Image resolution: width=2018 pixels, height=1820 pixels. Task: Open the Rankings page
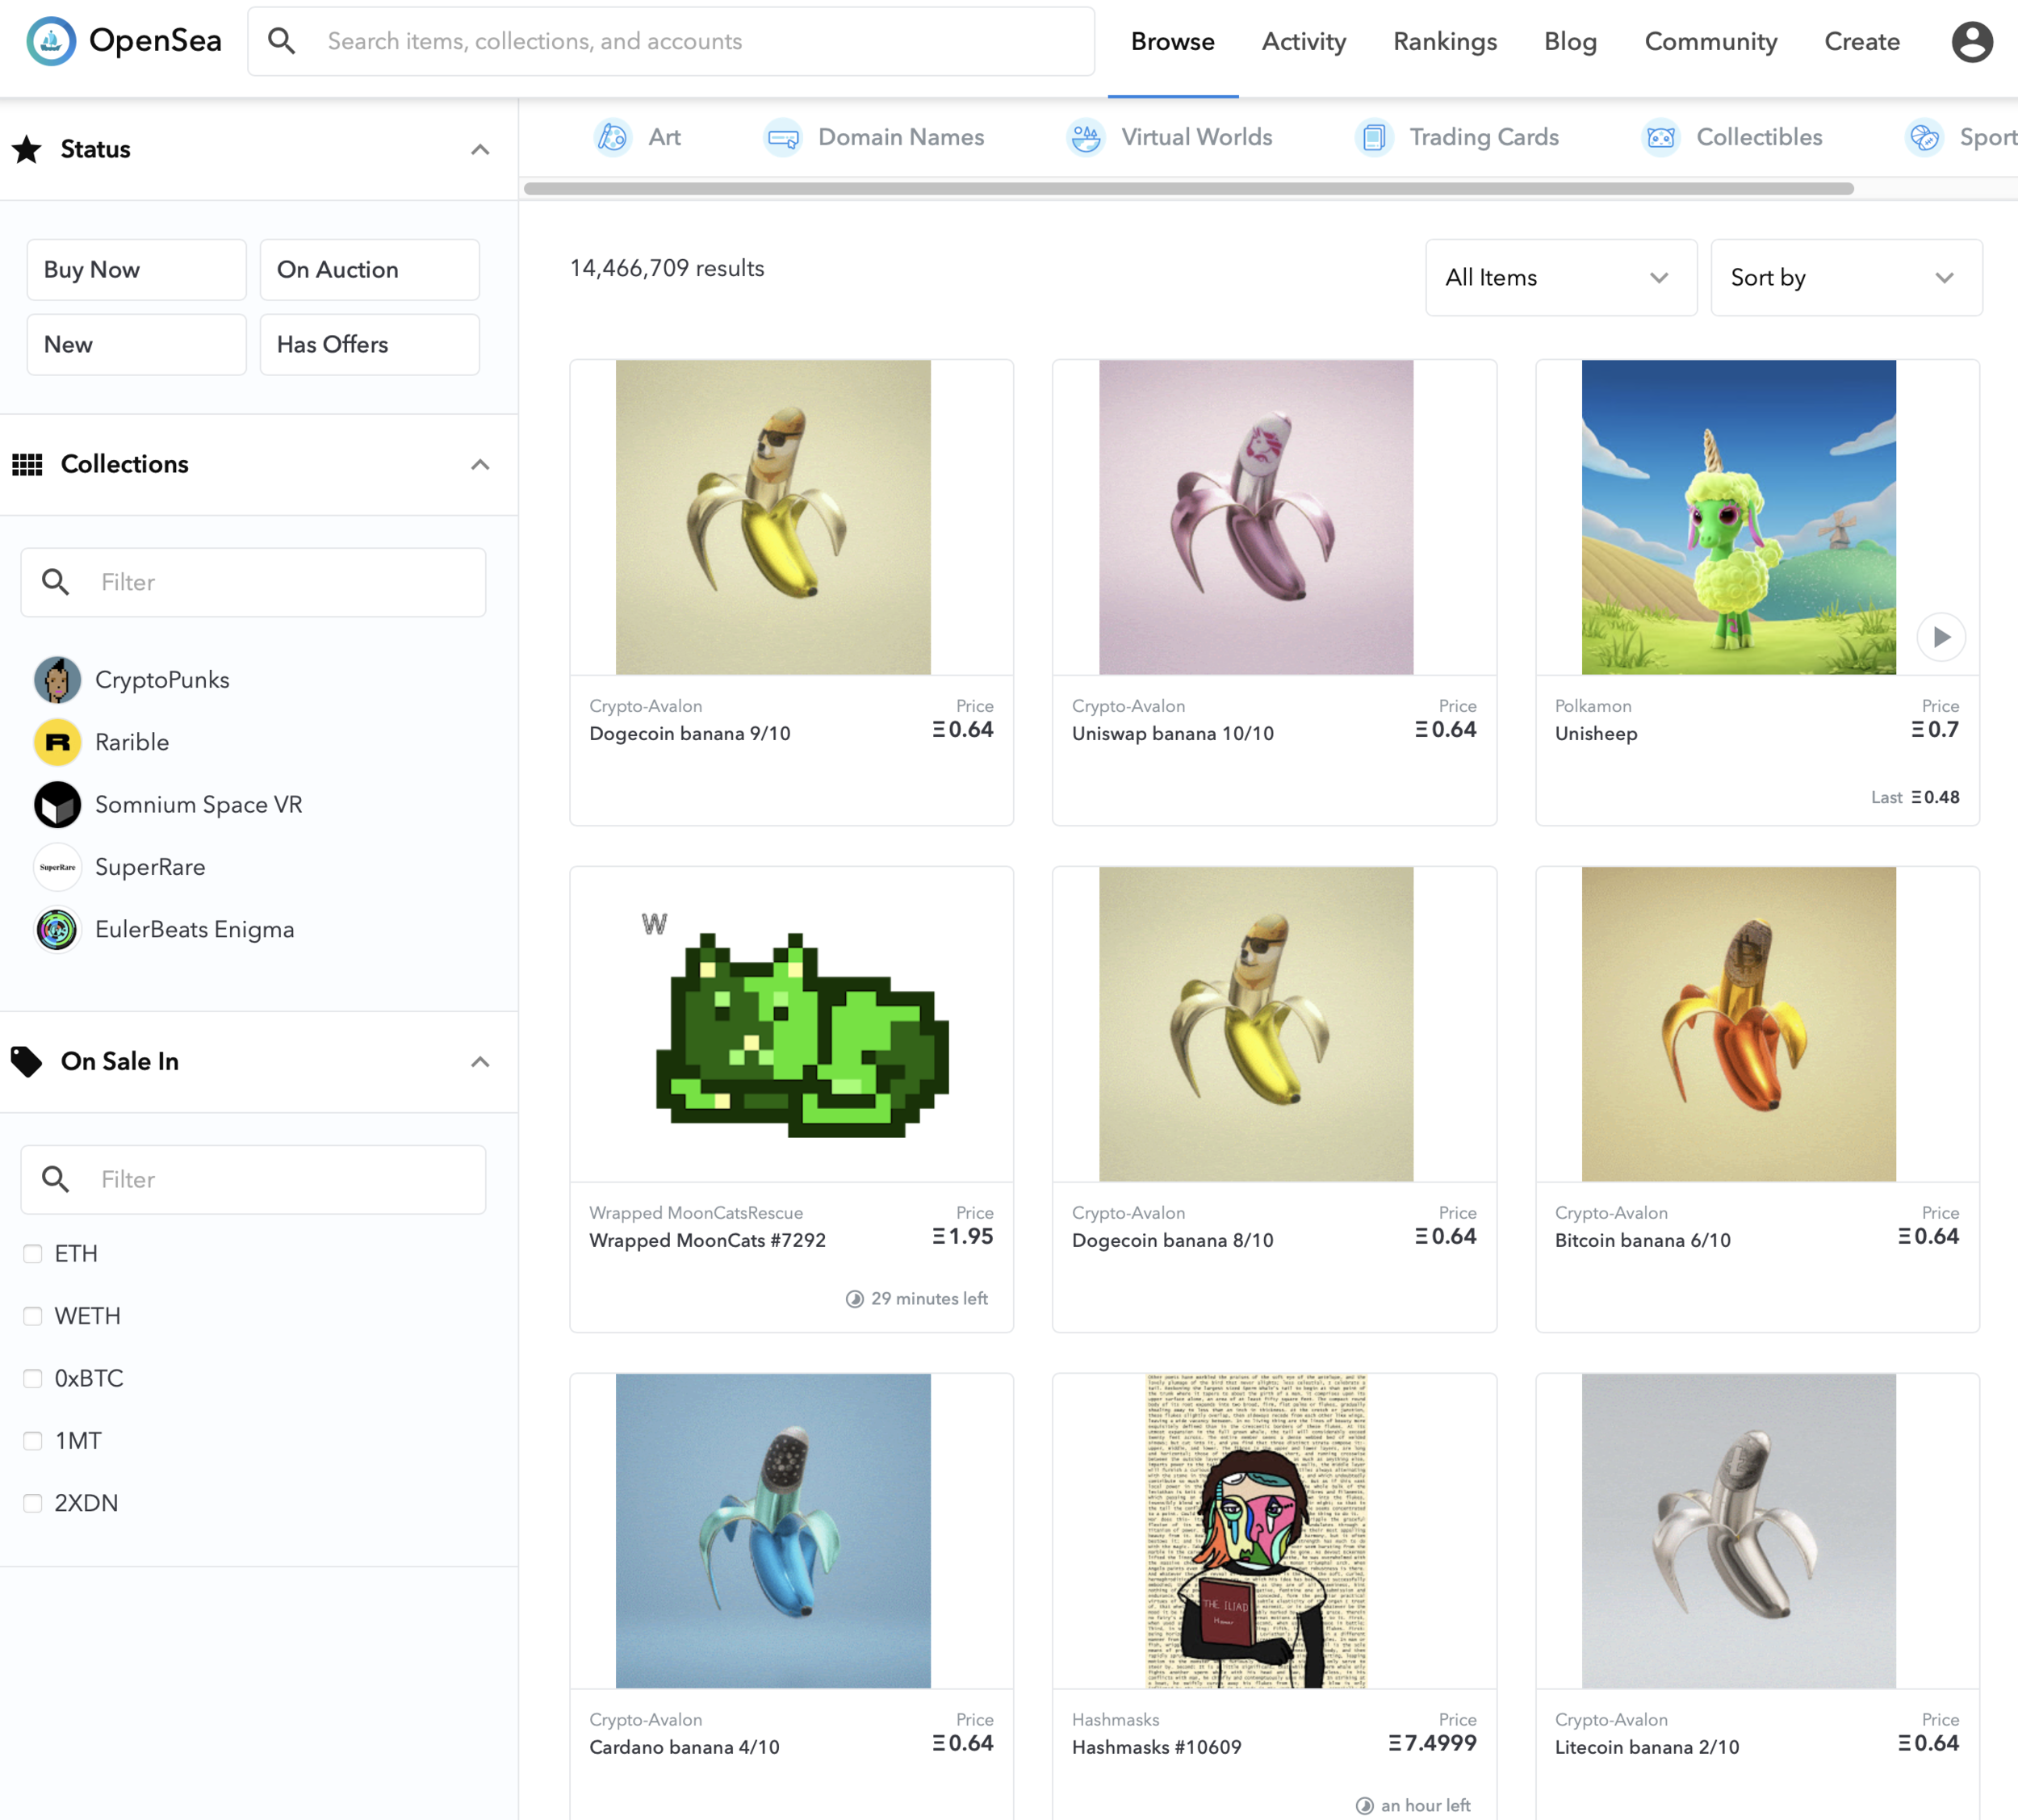(1445, 42)
